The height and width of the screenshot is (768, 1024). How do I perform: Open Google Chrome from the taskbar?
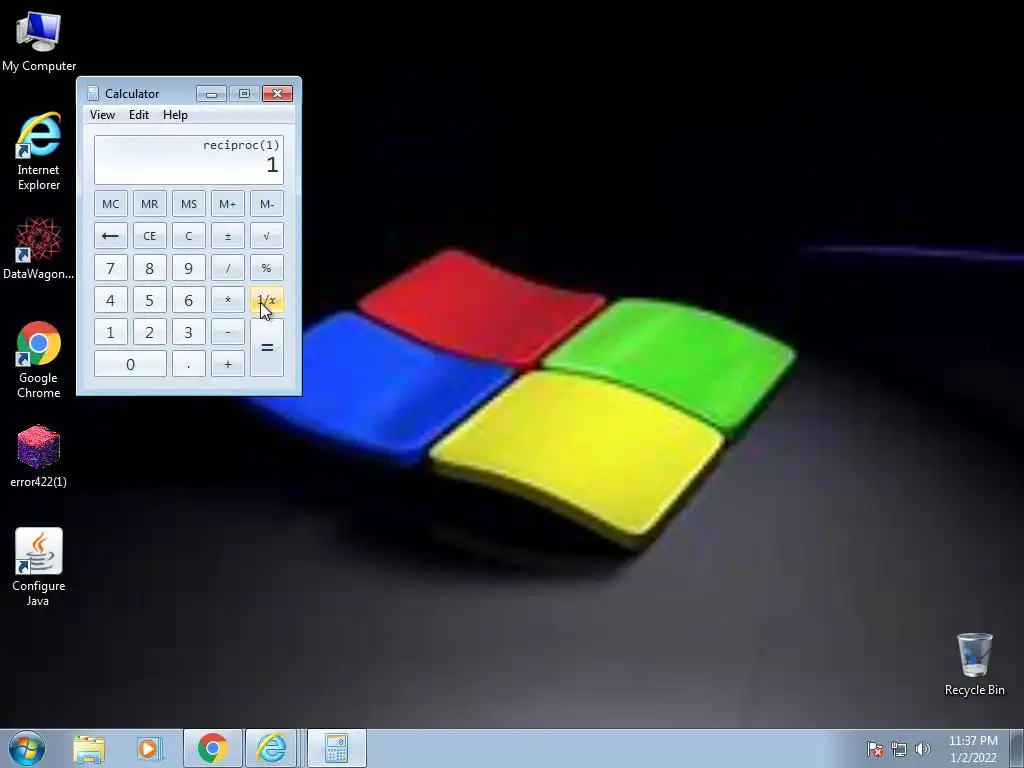pyautogui.click(x=212, y=748)
